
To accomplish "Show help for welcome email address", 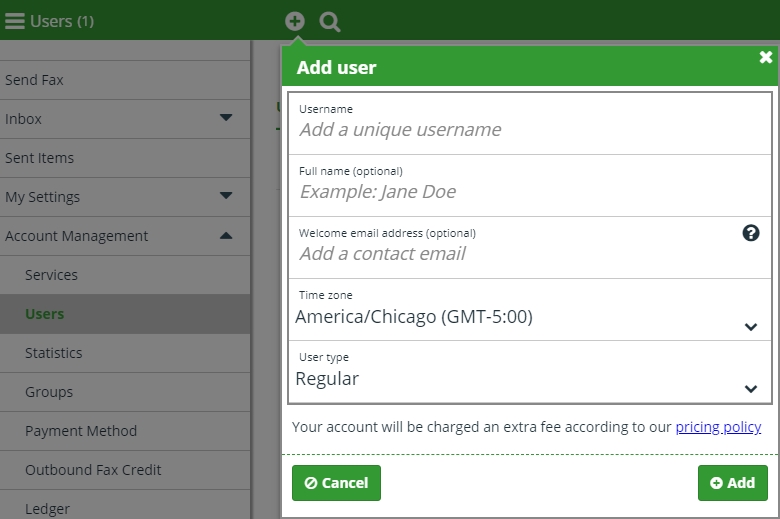I will click(x=751, y=233).
